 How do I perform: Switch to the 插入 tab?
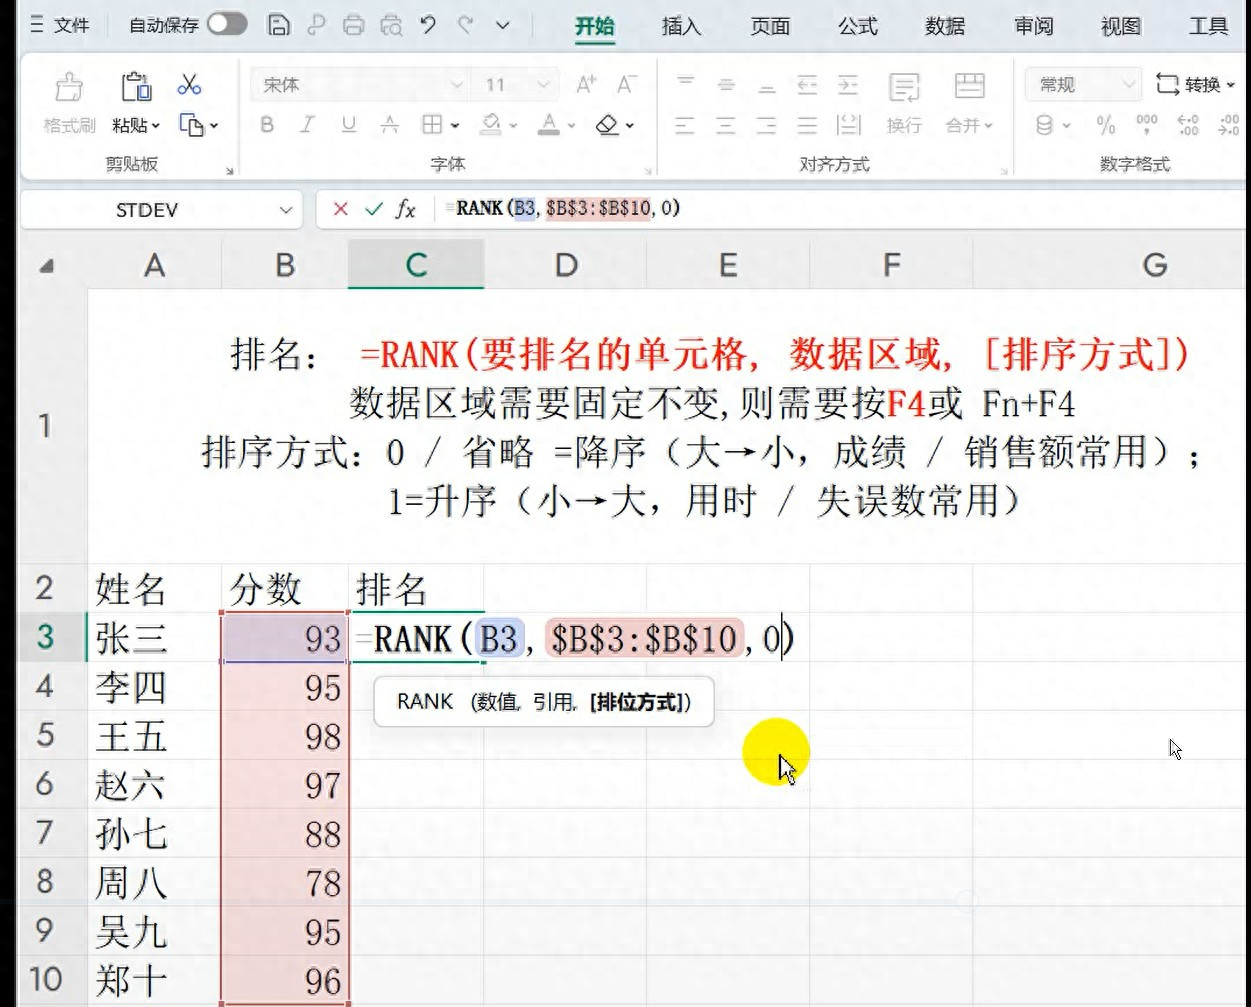(681, 26)
